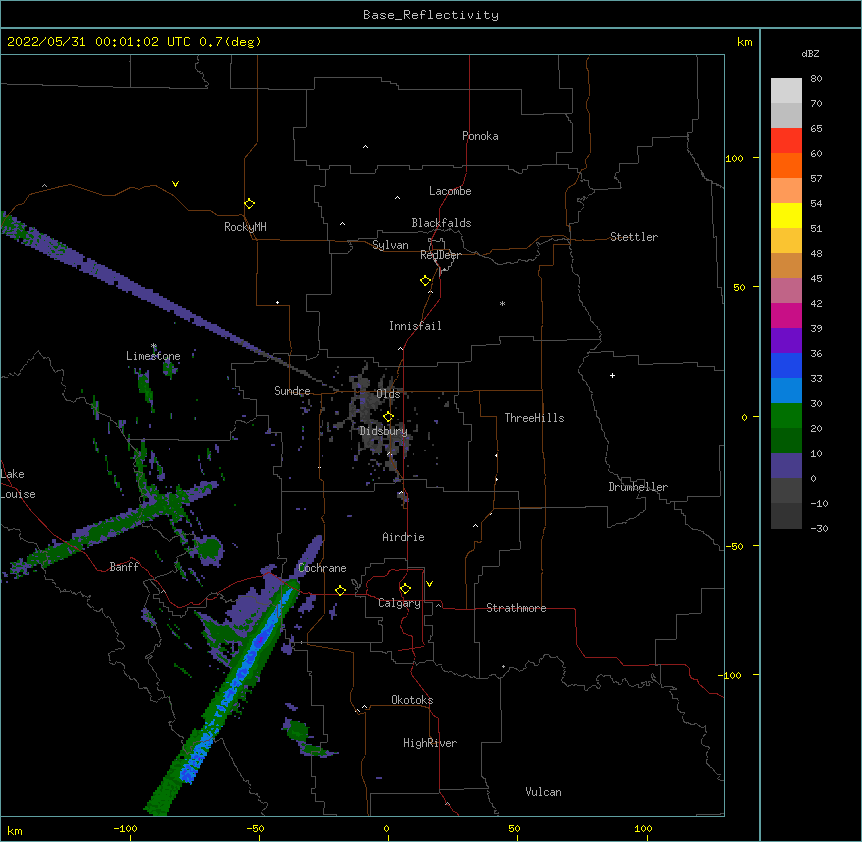Viewport: 862px width, 842px height.
Task: Pick the slate-purple 10 dBZ legend swatch
Action: click(x=786, y=466)
